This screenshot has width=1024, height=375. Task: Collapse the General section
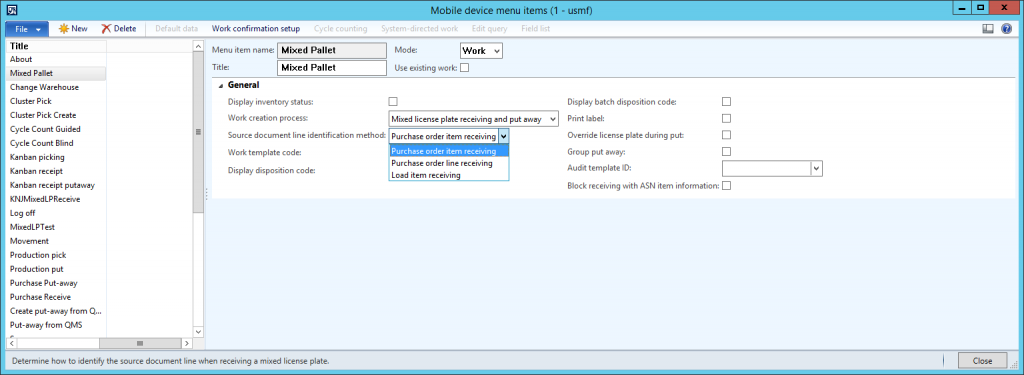click(x=221, y=86)
